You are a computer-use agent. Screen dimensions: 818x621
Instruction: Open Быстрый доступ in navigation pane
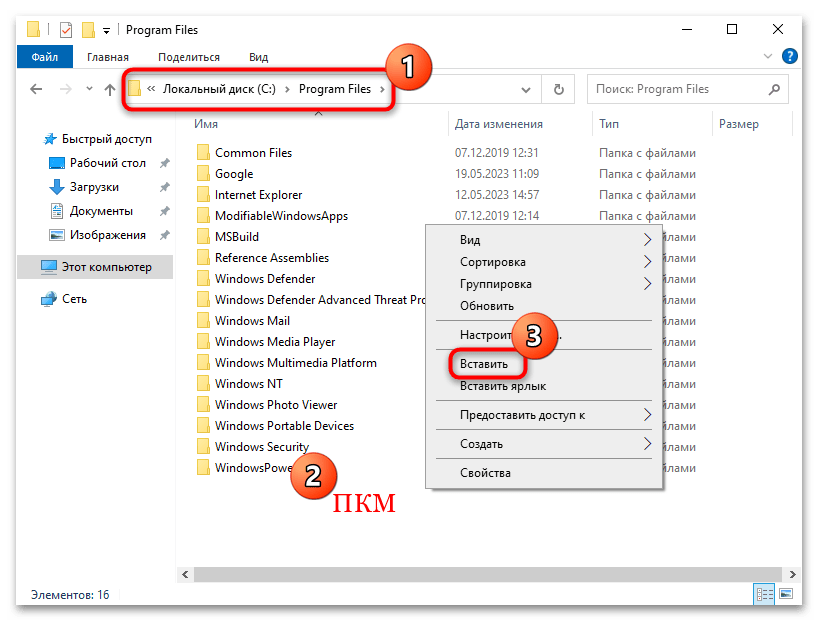point(106,139)
